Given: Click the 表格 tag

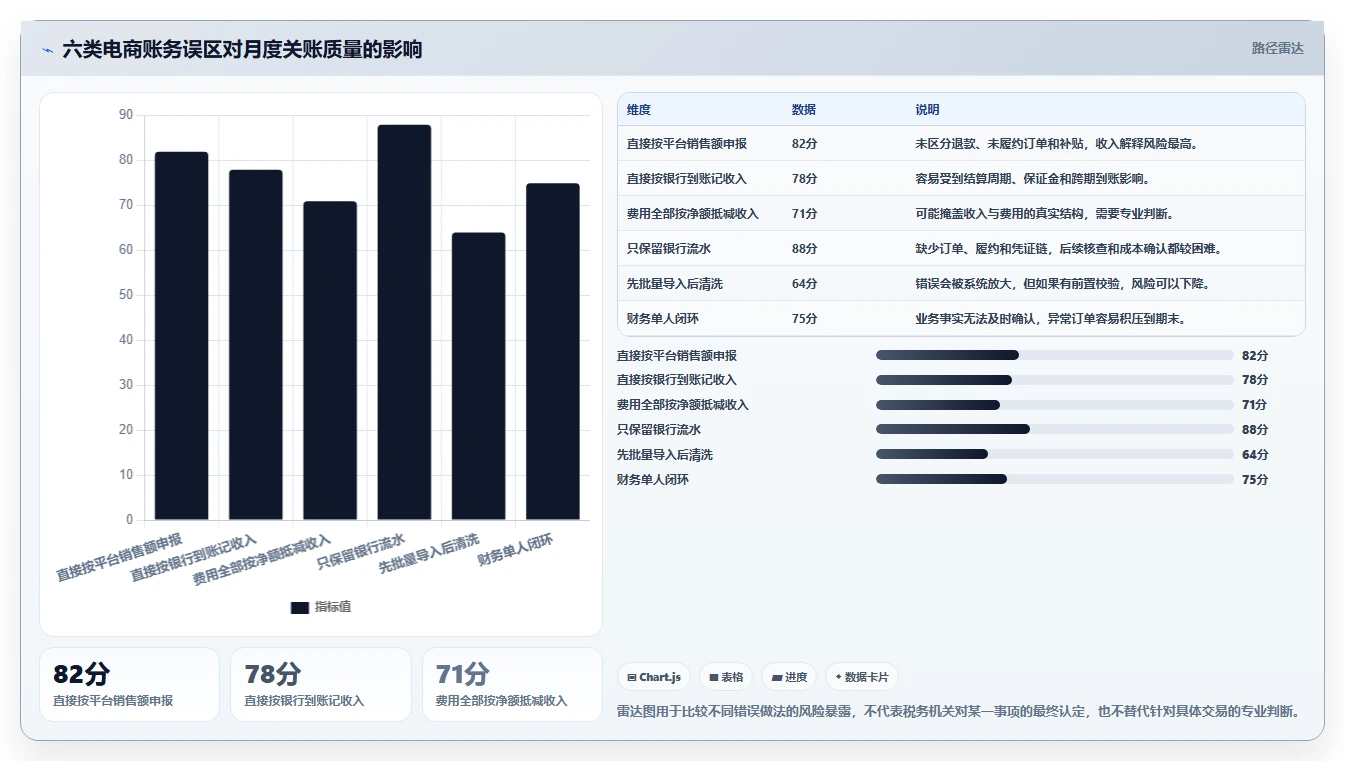Looking at the screenshot, I should click(x=726, y=677).
